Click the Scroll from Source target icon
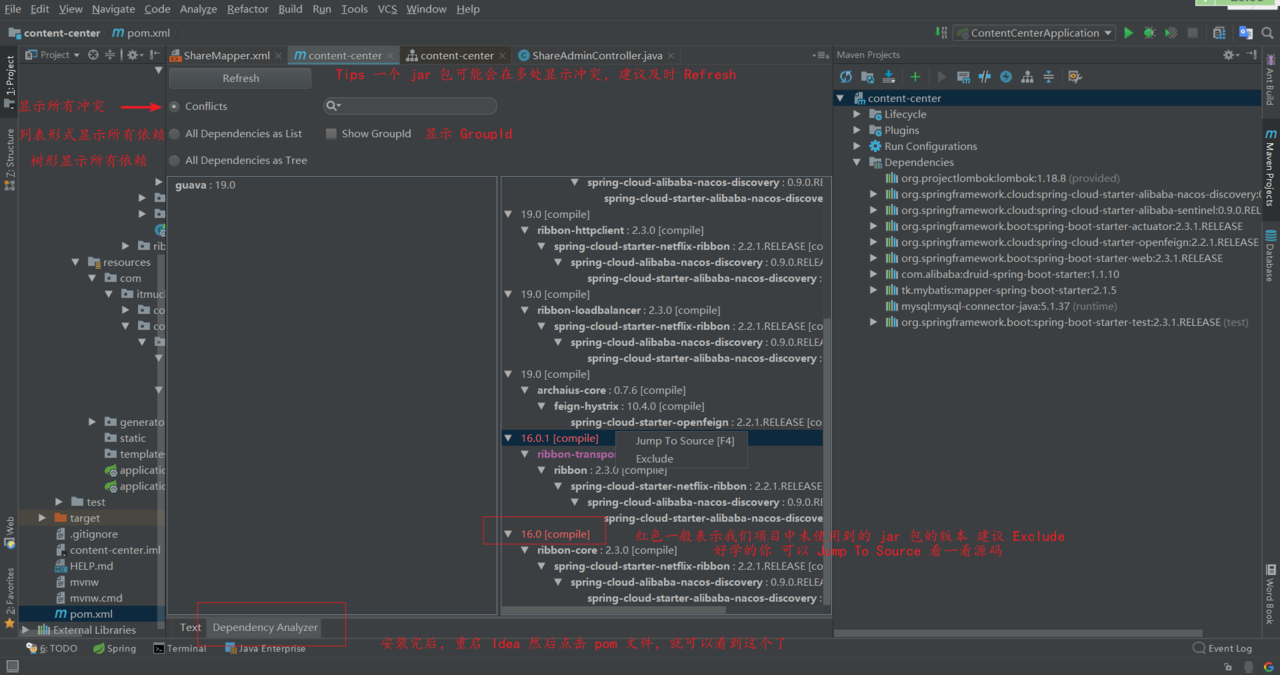This screenshot has height=675, width=1280. point(94,55)
